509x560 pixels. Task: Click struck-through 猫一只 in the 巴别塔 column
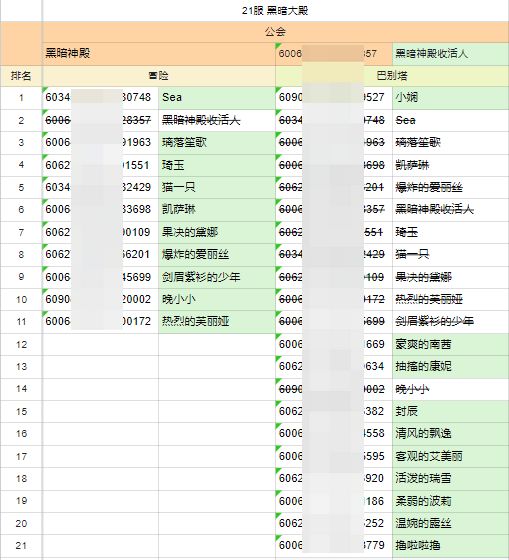click(450, 254)
